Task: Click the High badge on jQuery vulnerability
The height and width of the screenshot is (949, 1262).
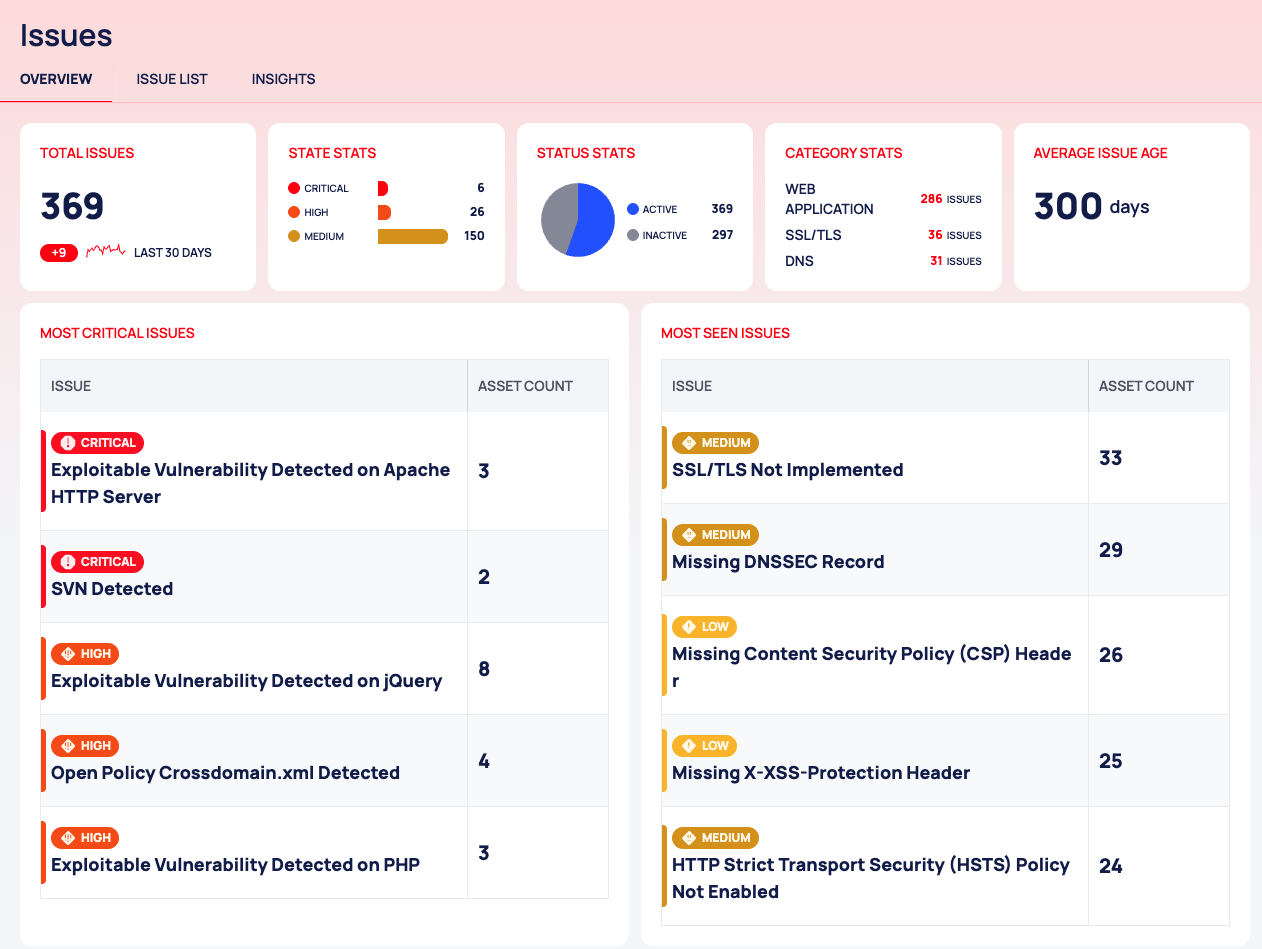Action: pos(85,654)
